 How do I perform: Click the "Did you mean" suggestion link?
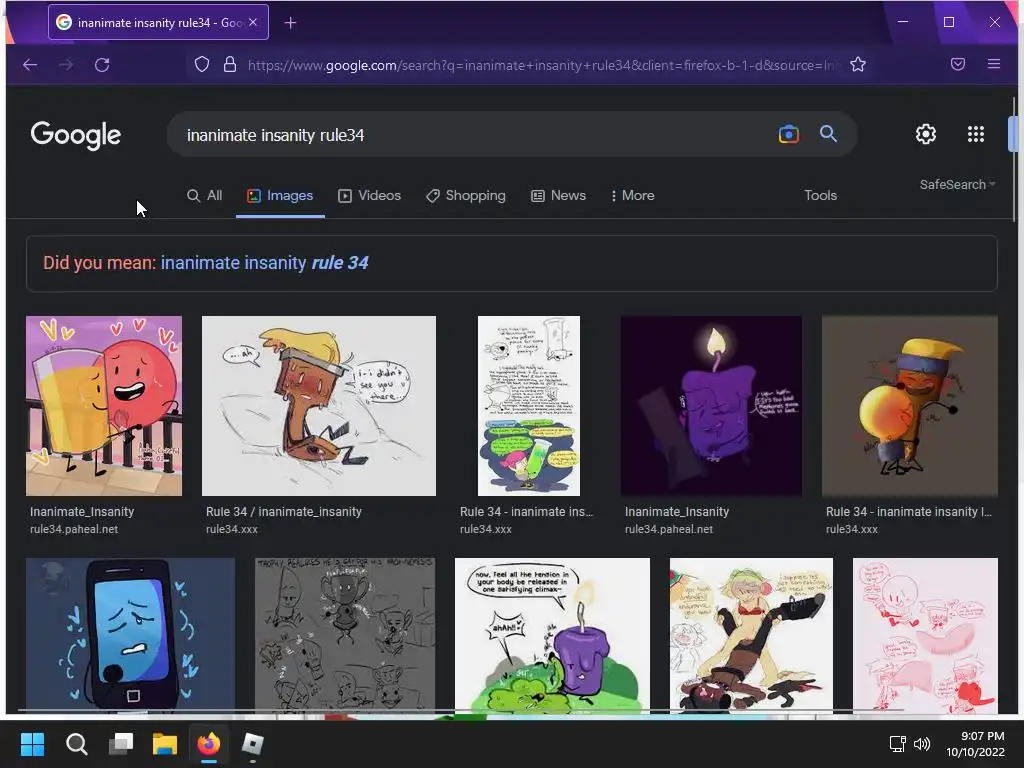pos(264,263)
